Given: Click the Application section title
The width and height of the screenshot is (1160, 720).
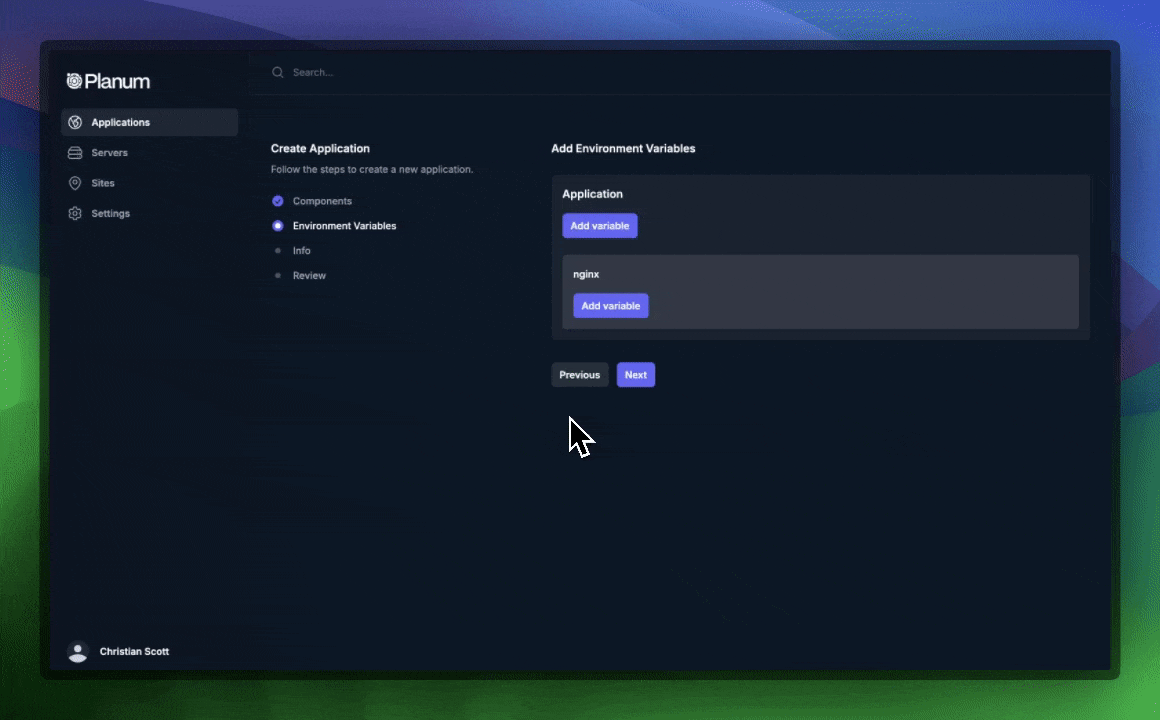Looking at the screenshot, I should click(x=592, y=194).
